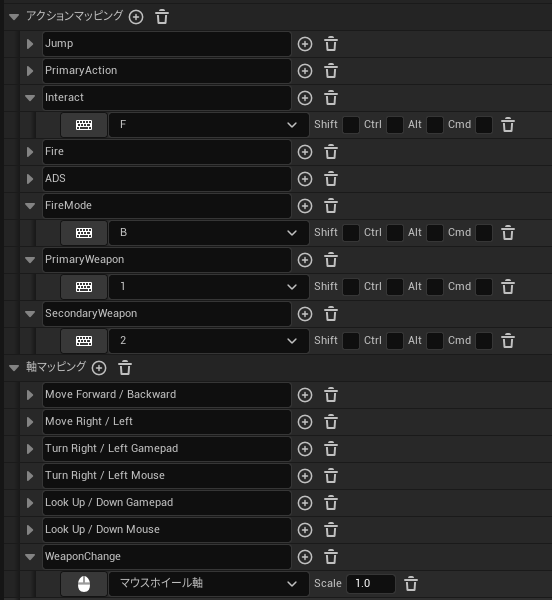Viewport: 552px width, 600px height.
Task: Click the keyboard key-select icon for Interact's F binding
Action: (x=84, y=125)
